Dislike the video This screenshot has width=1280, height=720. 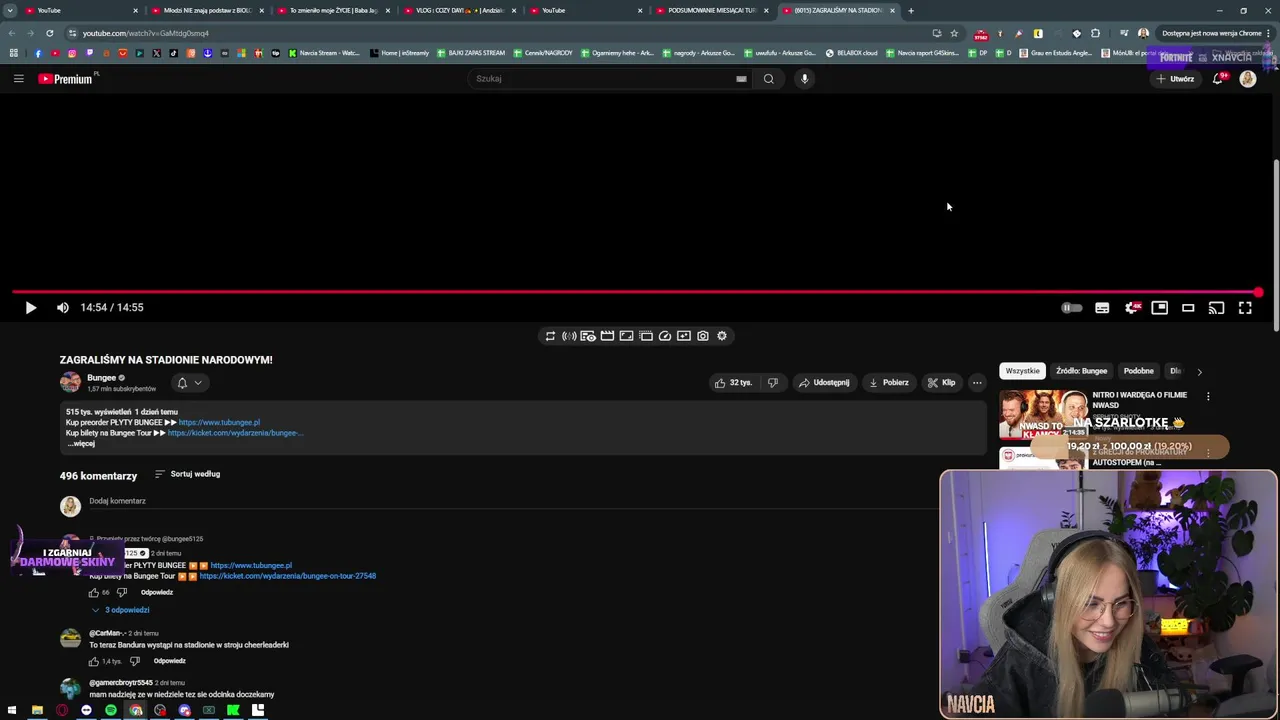[x=772, y=383]
